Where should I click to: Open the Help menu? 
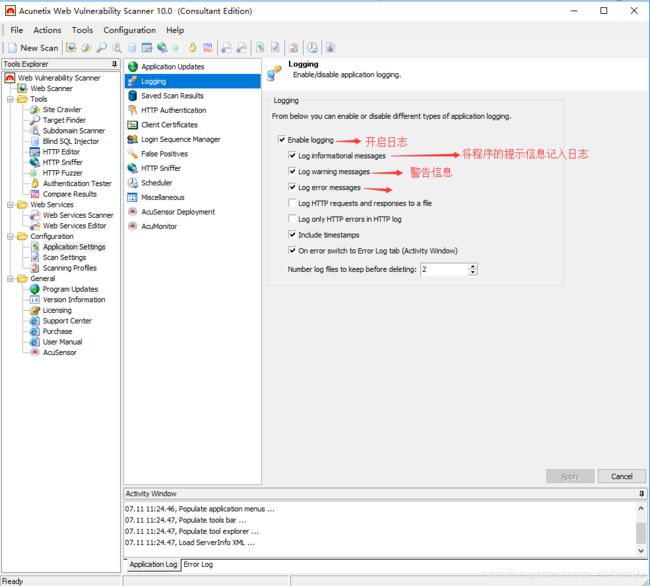pos(175,30)
